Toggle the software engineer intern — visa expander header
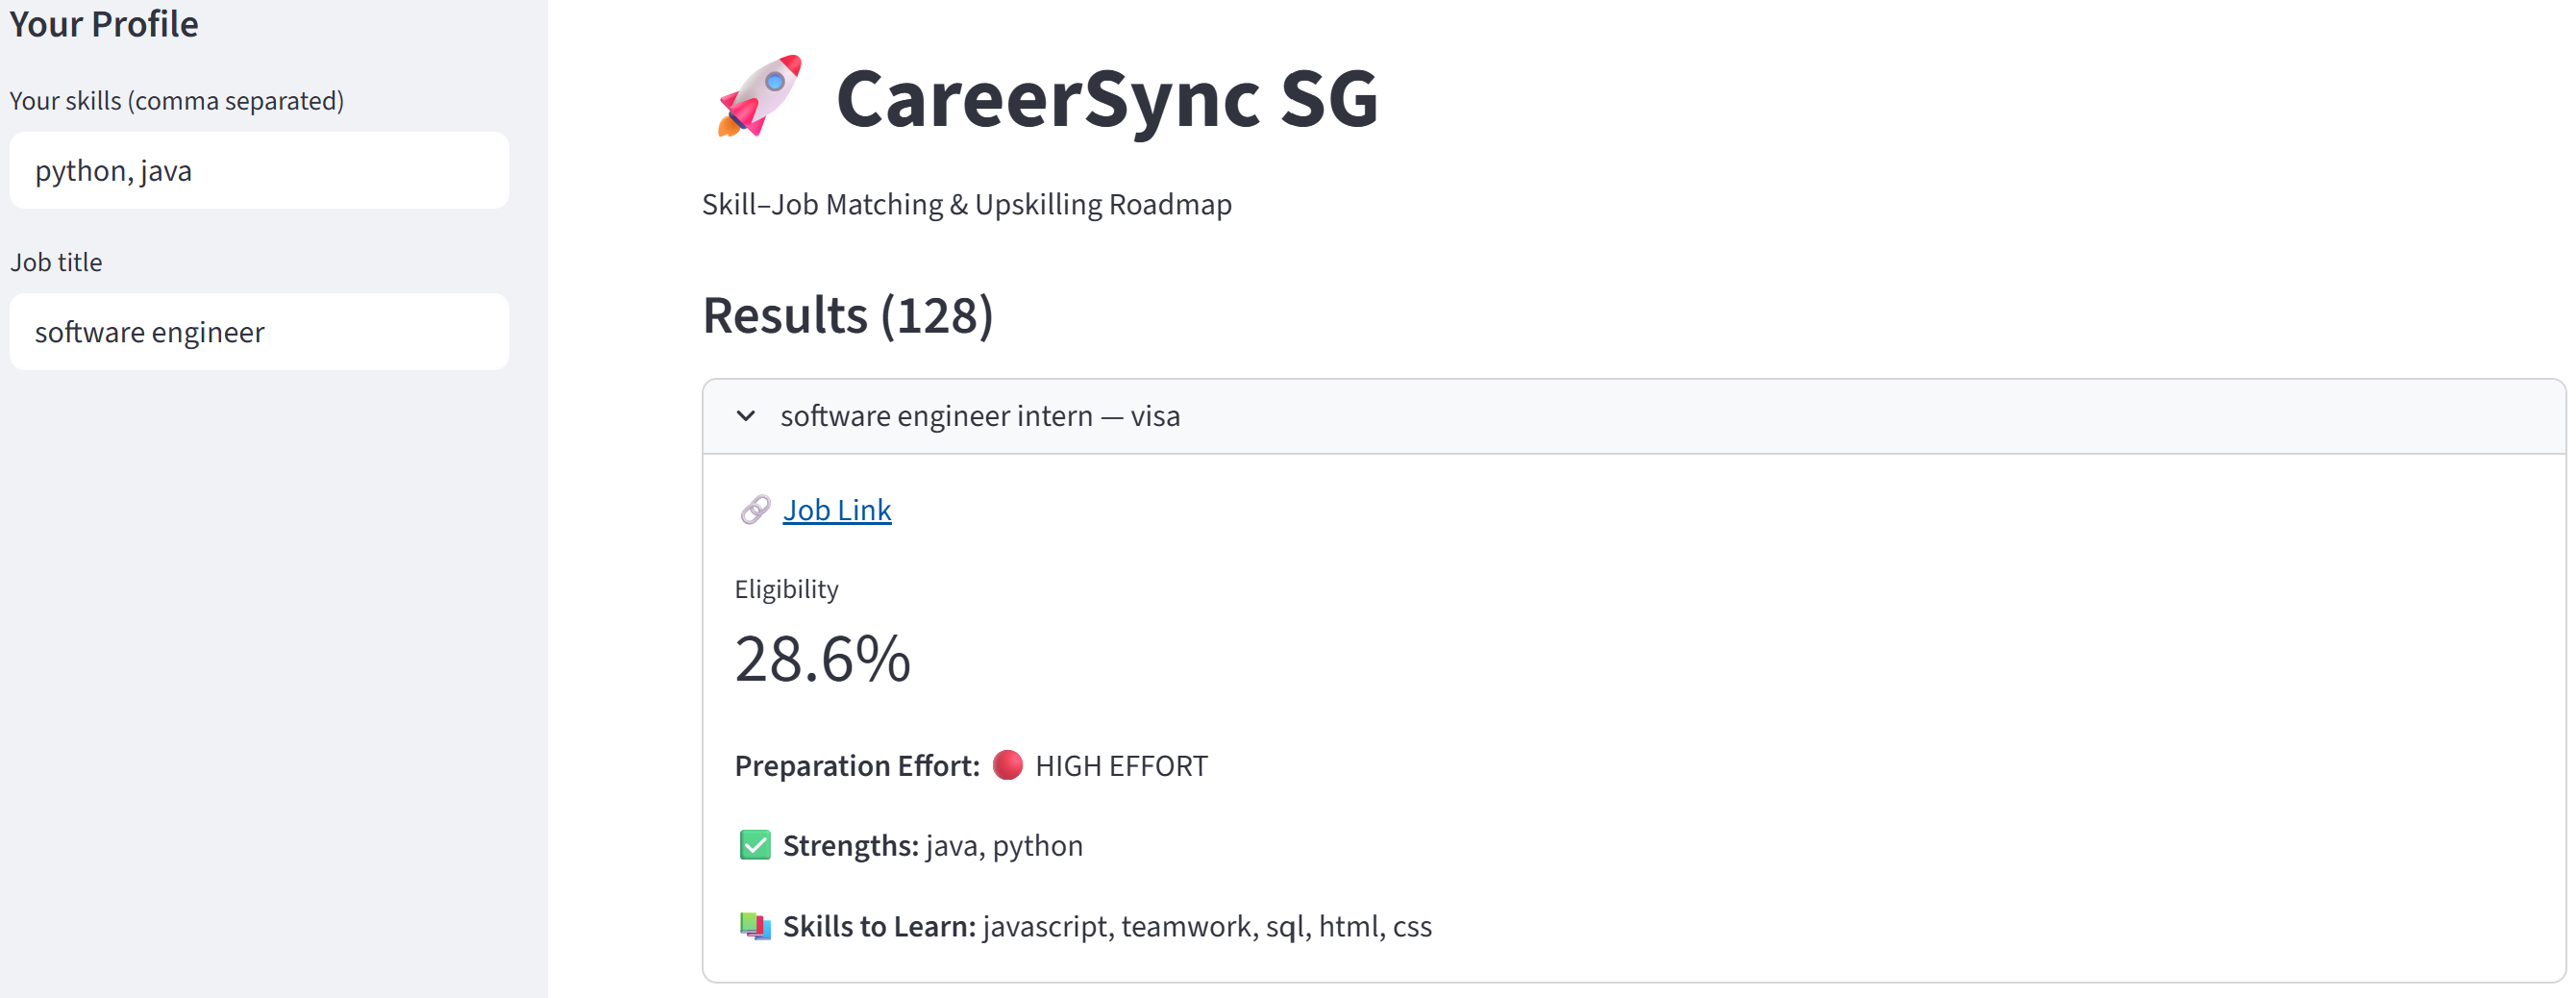 [x=1634, y=416]
